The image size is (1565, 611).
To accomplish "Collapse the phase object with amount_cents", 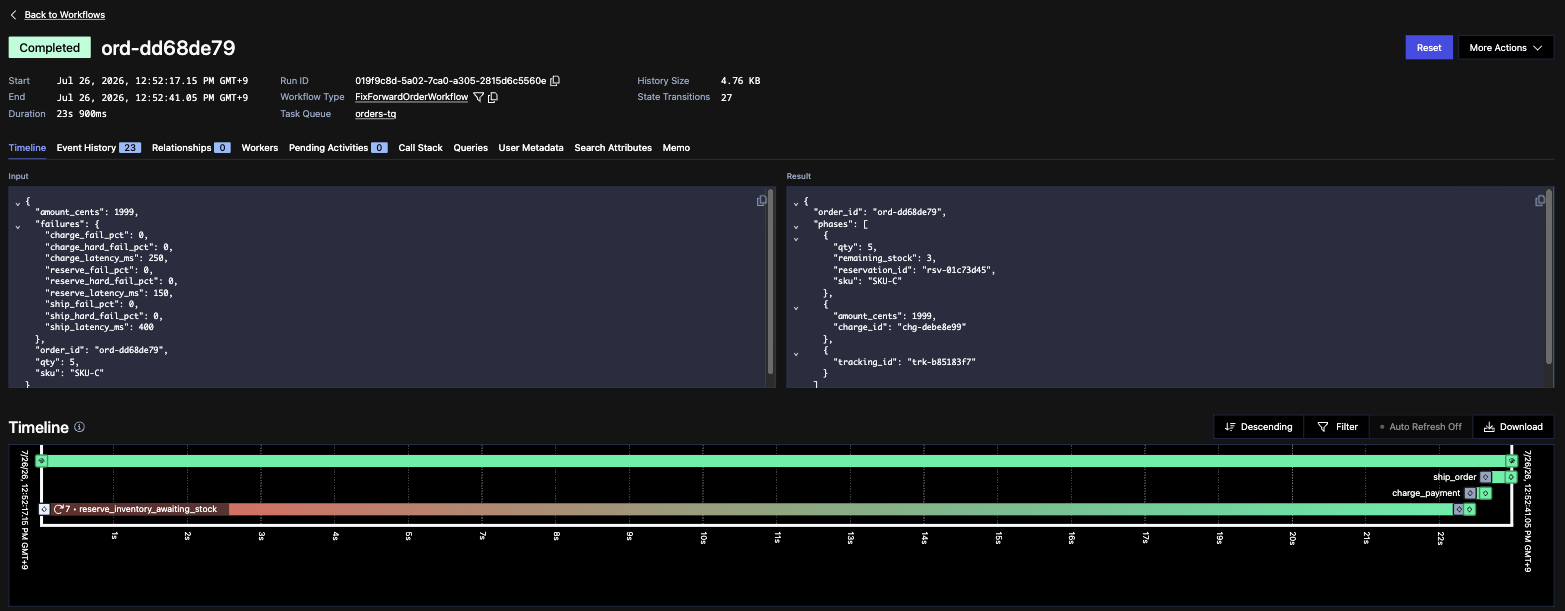I will pyautogui.click(x=796, y=306).
